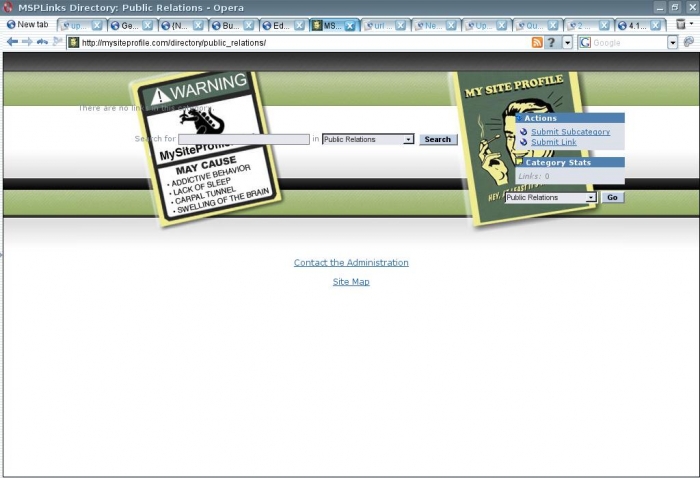Click the question mark help icon
The image size is (700, 478).
552,42
